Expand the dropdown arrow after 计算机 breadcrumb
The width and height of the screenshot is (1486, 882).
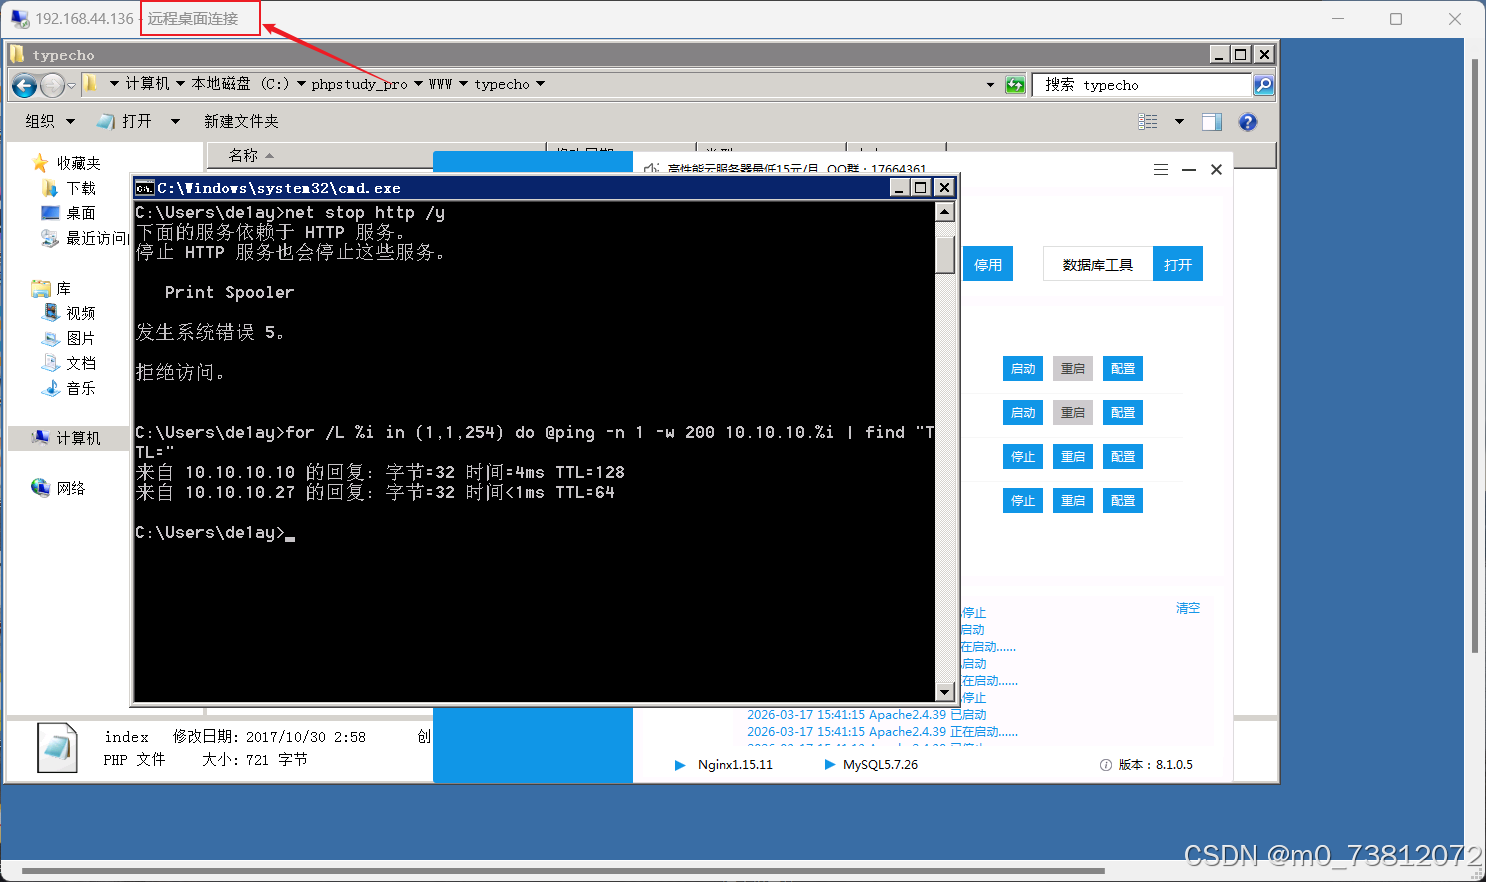[180, 84]
